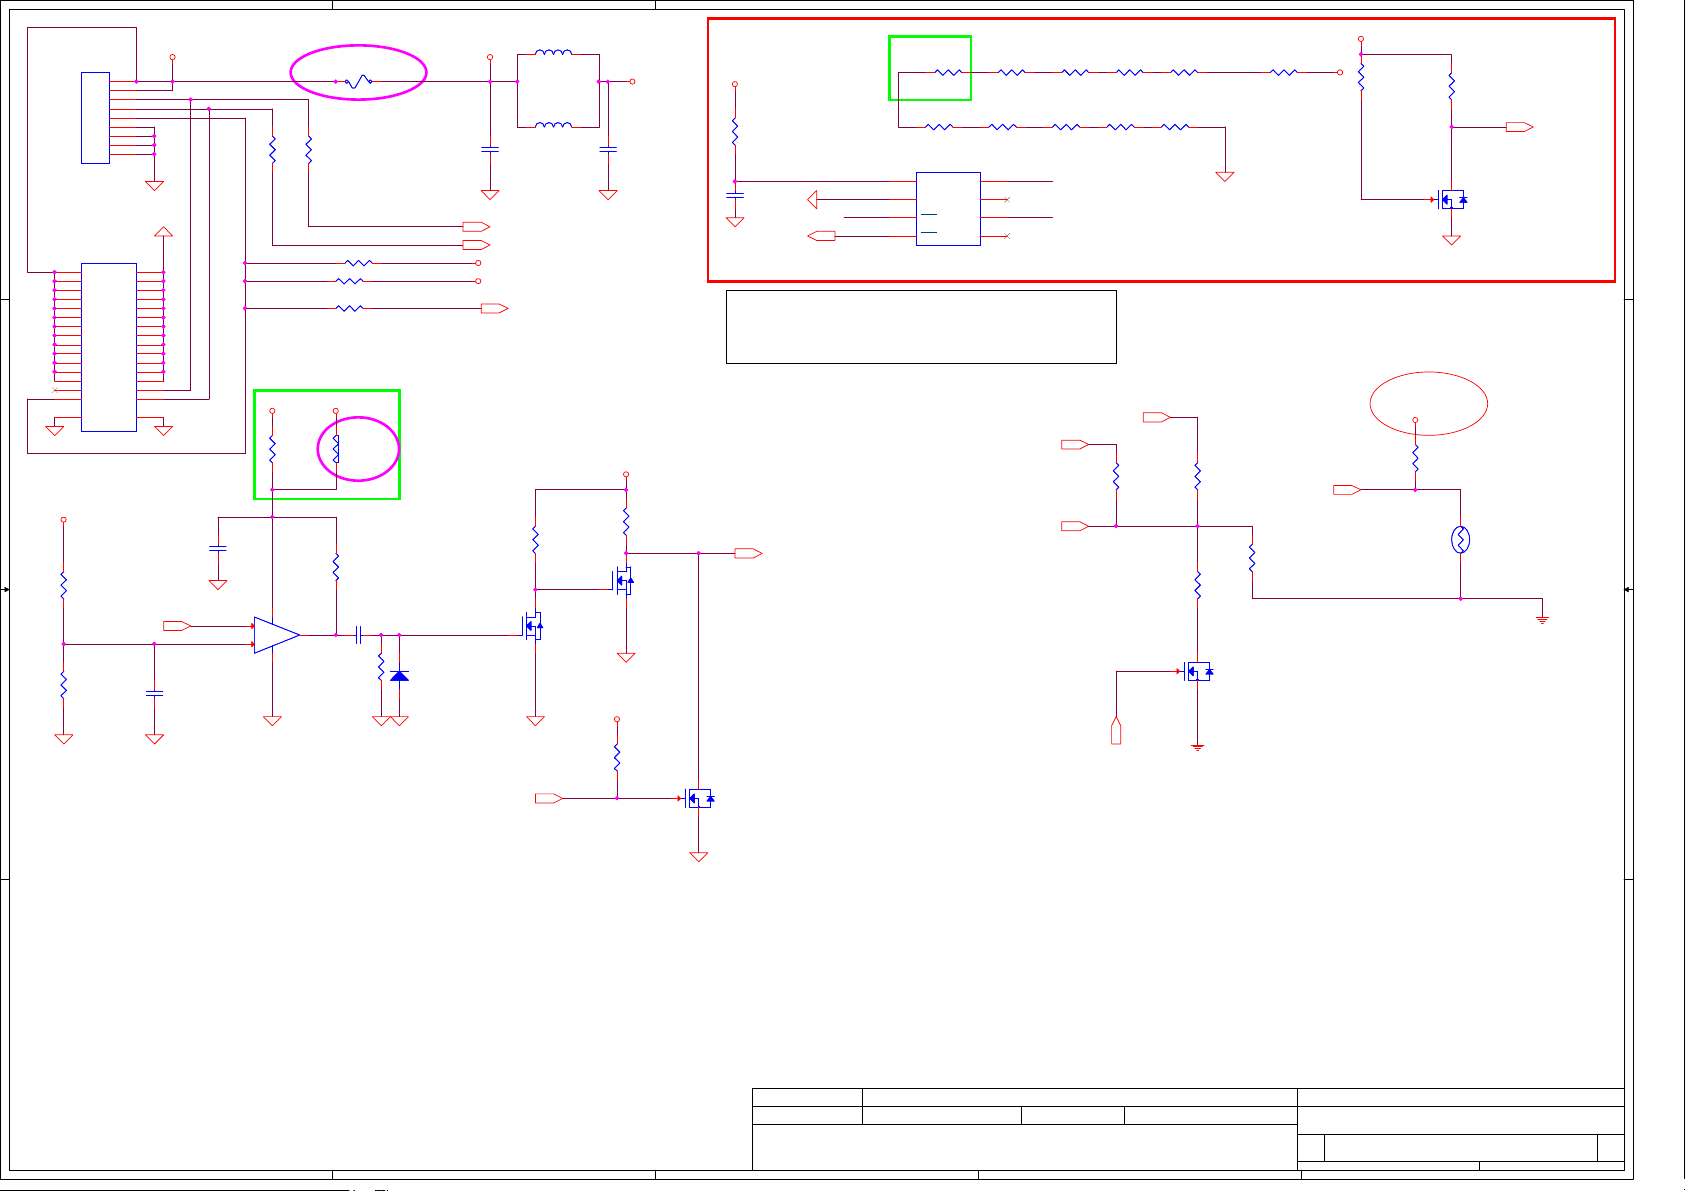Screen dimensions: 1685x1191
Task: Select the capacitor right of the choke output
Action: (x=608, y=149)
